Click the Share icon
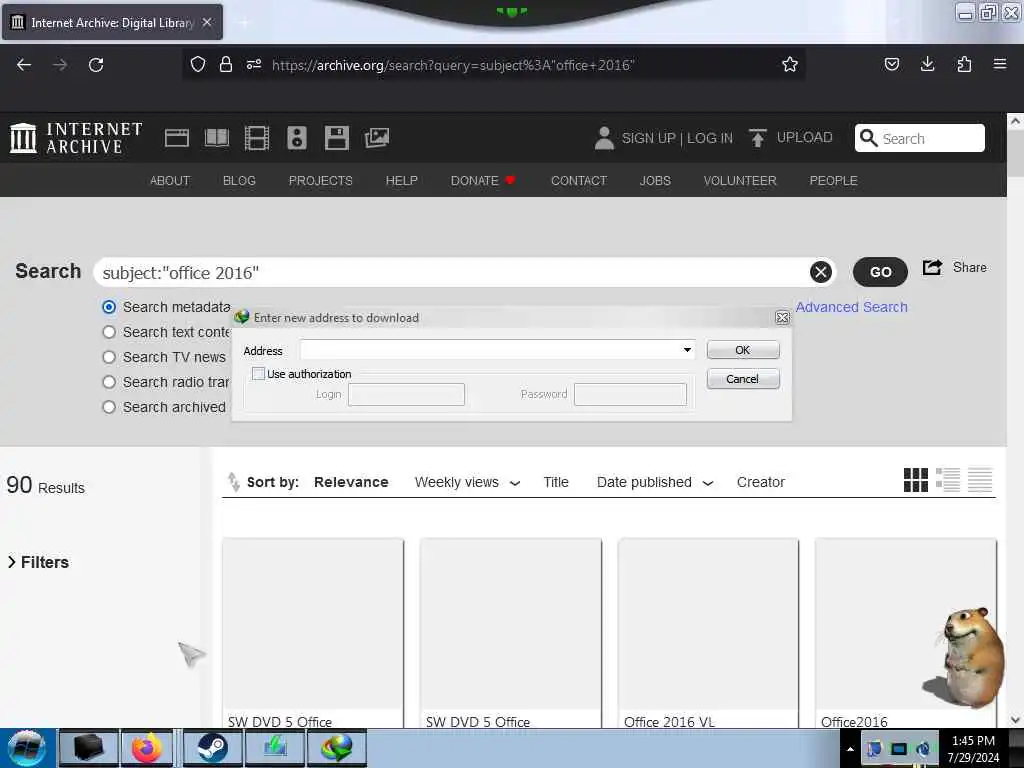This screenshot has width=1024, height=768. (932, 267)
